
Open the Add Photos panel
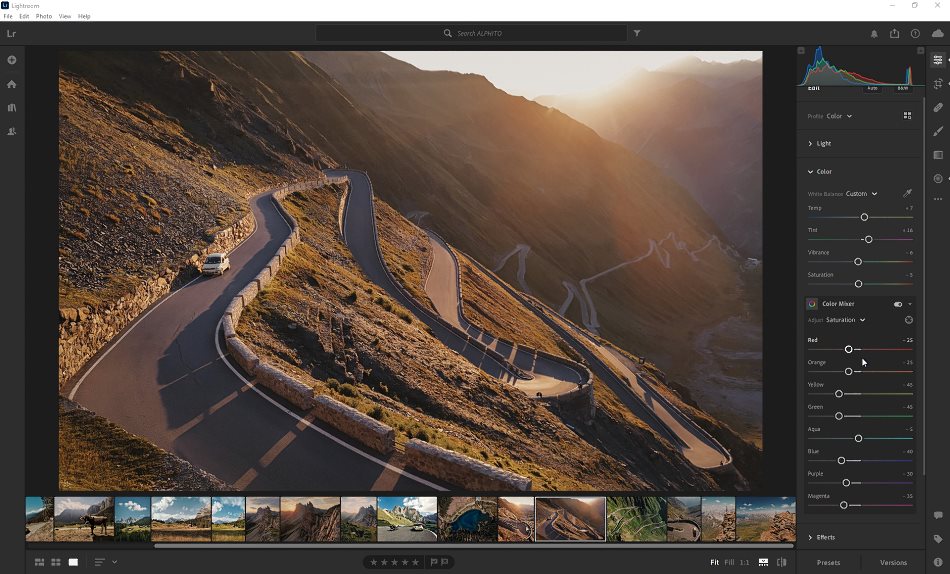[12, 60]
